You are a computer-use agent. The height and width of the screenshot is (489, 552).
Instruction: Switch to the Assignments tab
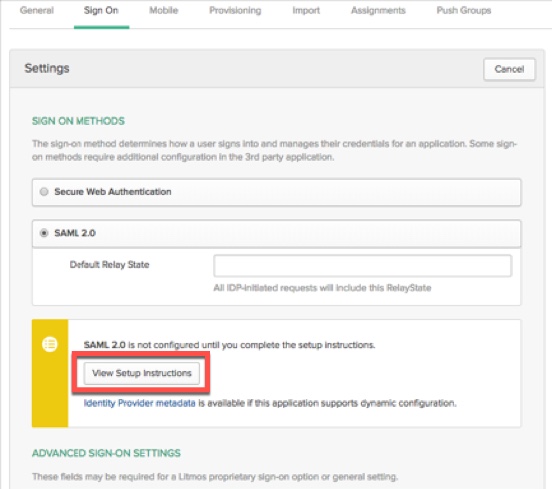378,11
